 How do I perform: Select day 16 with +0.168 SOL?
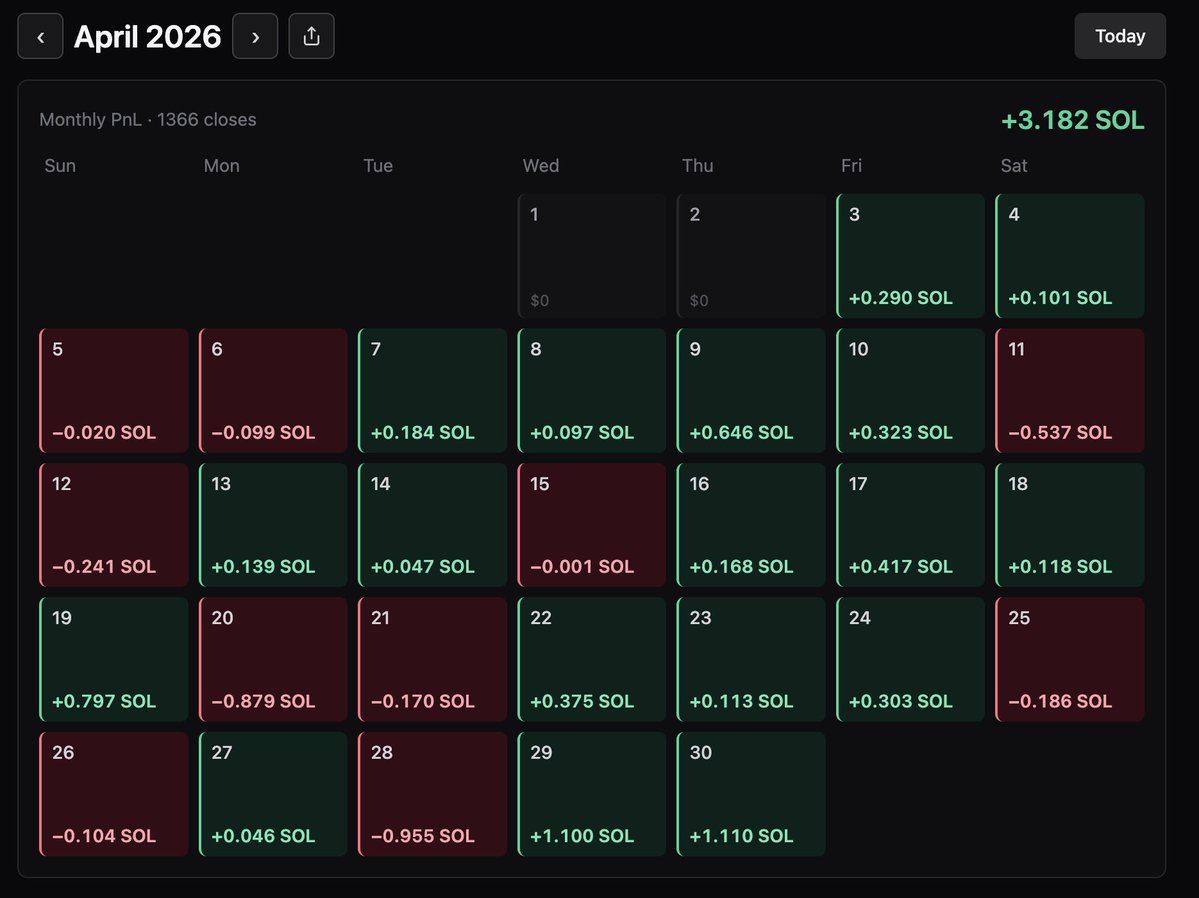(751, 525)
